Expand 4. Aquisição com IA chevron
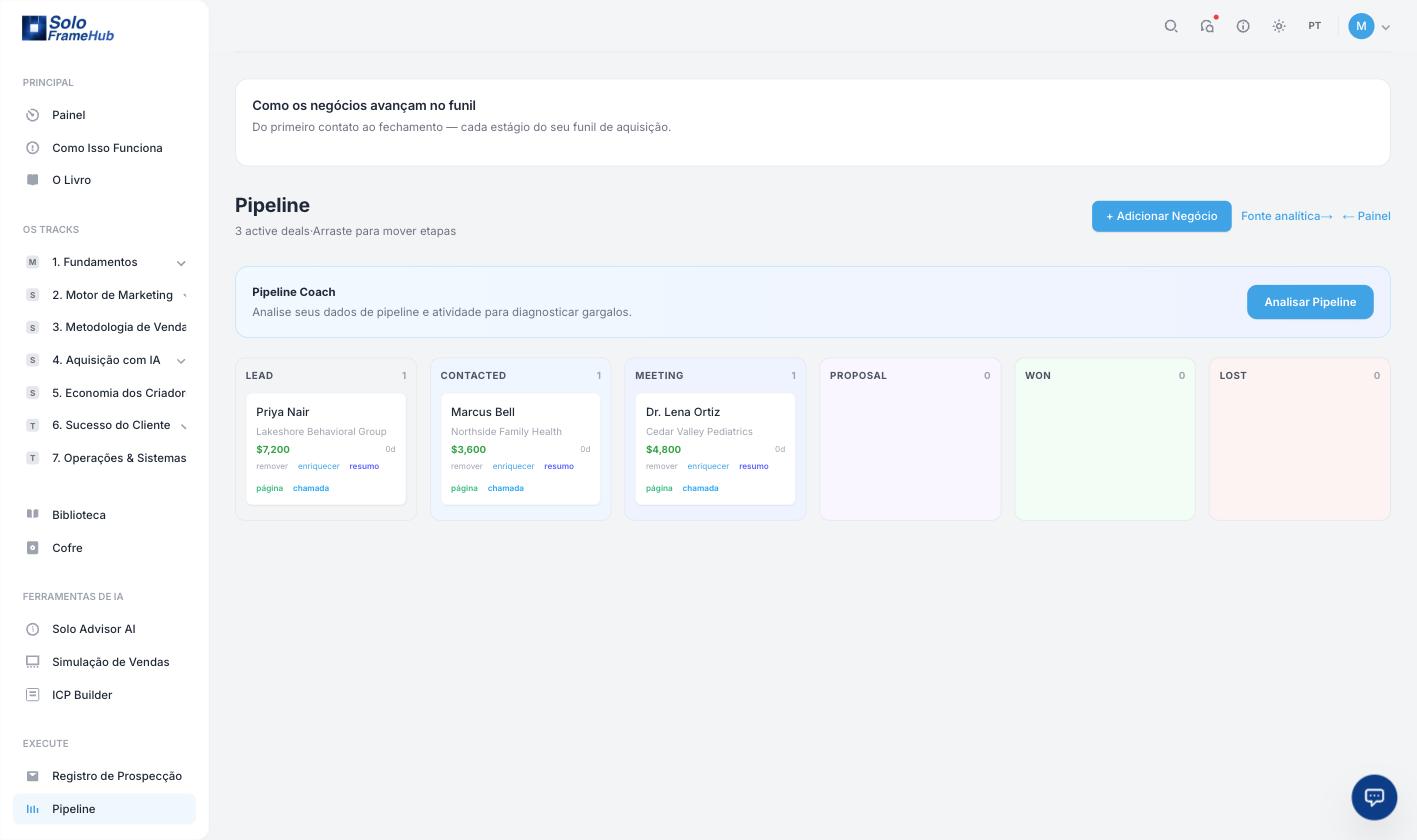The image size is (1417, 840). point(181,360)
